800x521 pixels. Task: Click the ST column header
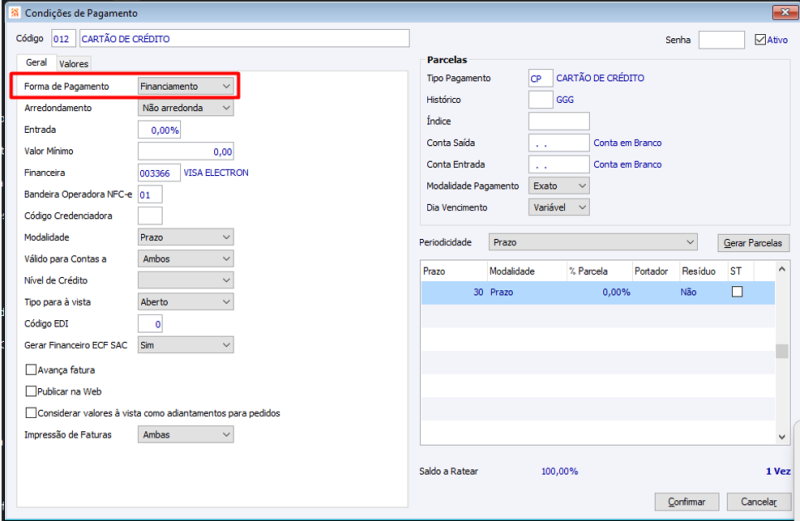740,271
